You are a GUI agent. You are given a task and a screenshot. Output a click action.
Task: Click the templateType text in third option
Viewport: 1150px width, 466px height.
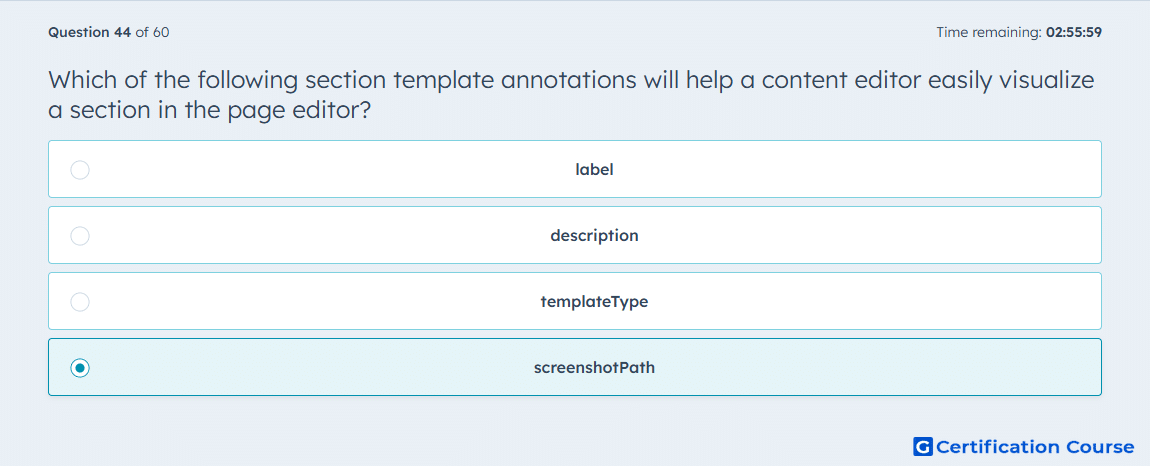pos(594,302)
